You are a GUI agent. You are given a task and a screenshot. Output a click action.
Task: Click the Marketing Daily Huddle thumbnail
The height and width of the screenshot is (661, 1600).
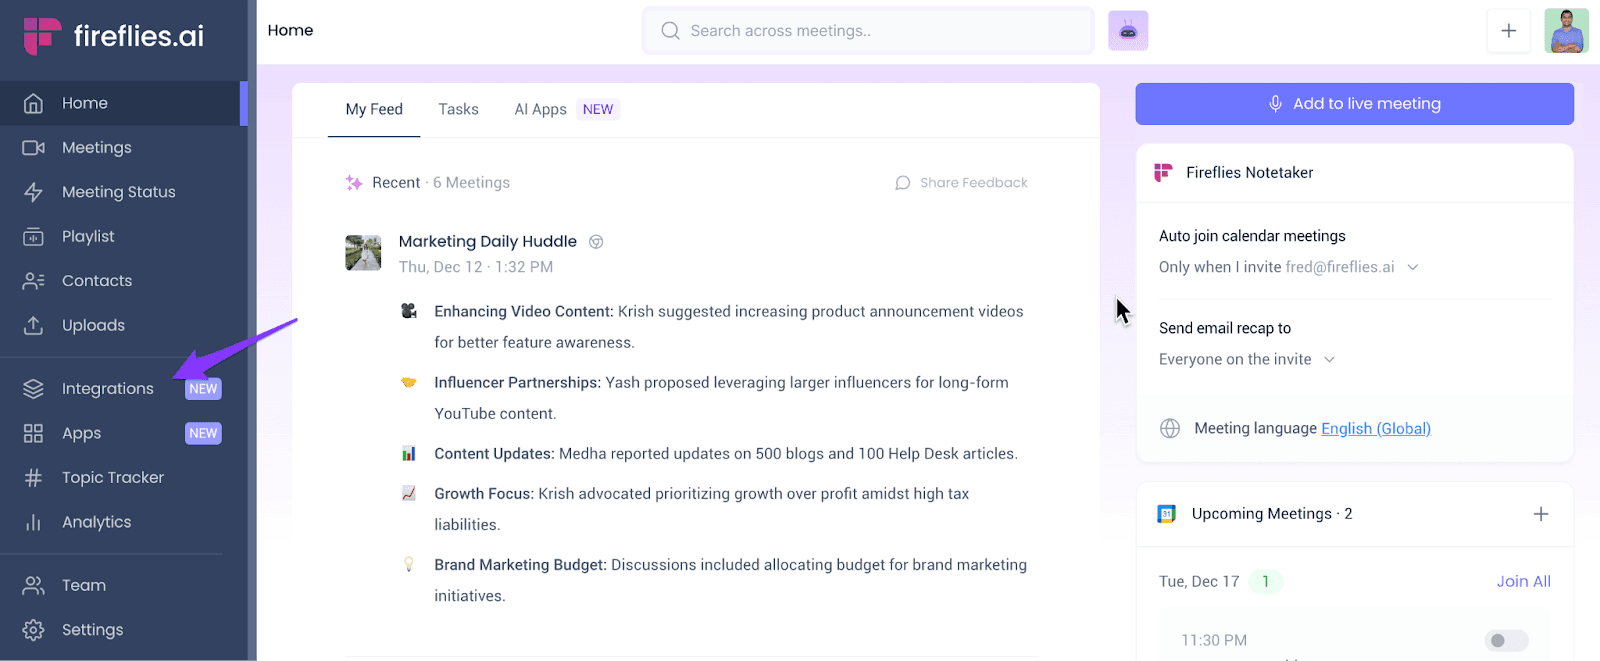[x=364, y=253]
